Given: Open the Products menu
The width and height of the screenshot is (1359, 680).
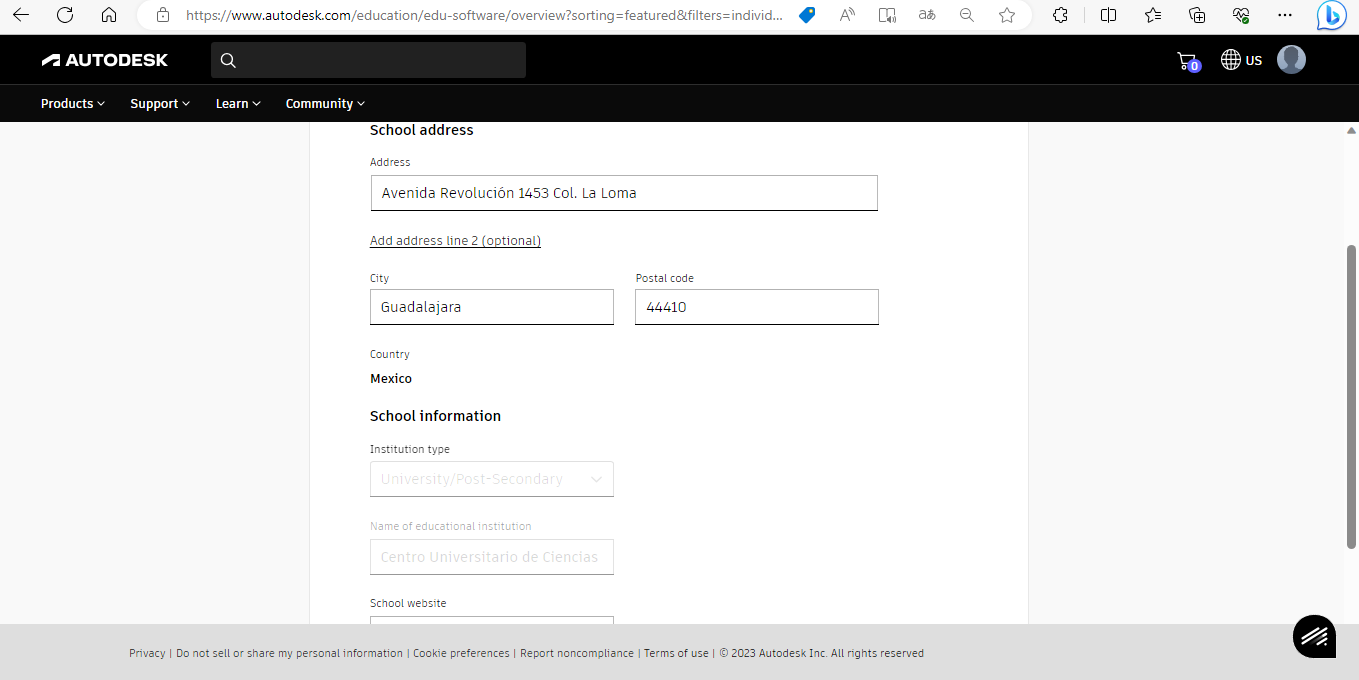Looking at the screenshot, I should pyautogui.click(x=72, y=103).
